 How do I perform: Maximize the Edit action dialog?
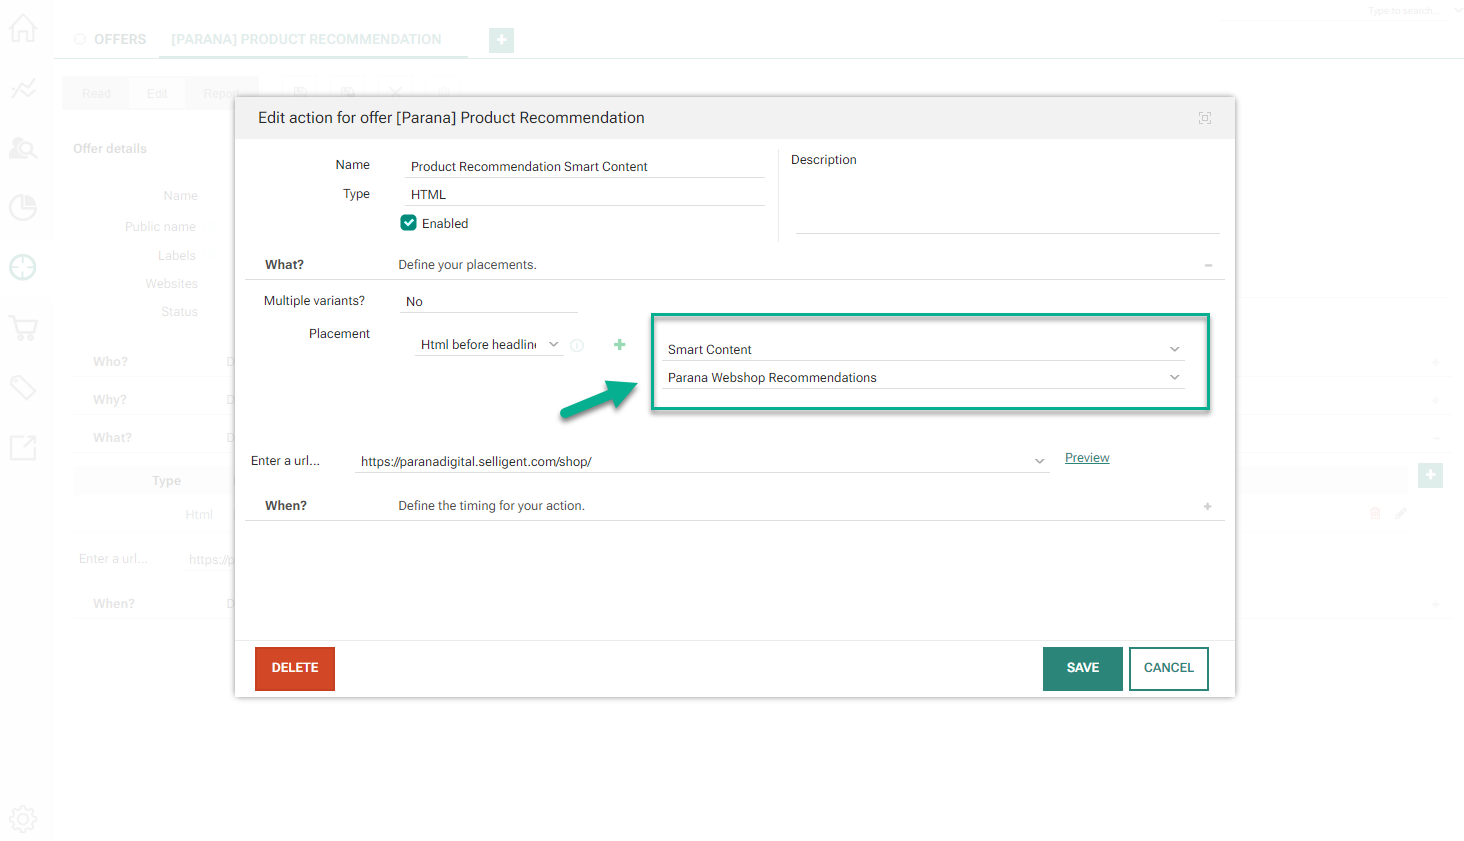point(1205,118)
